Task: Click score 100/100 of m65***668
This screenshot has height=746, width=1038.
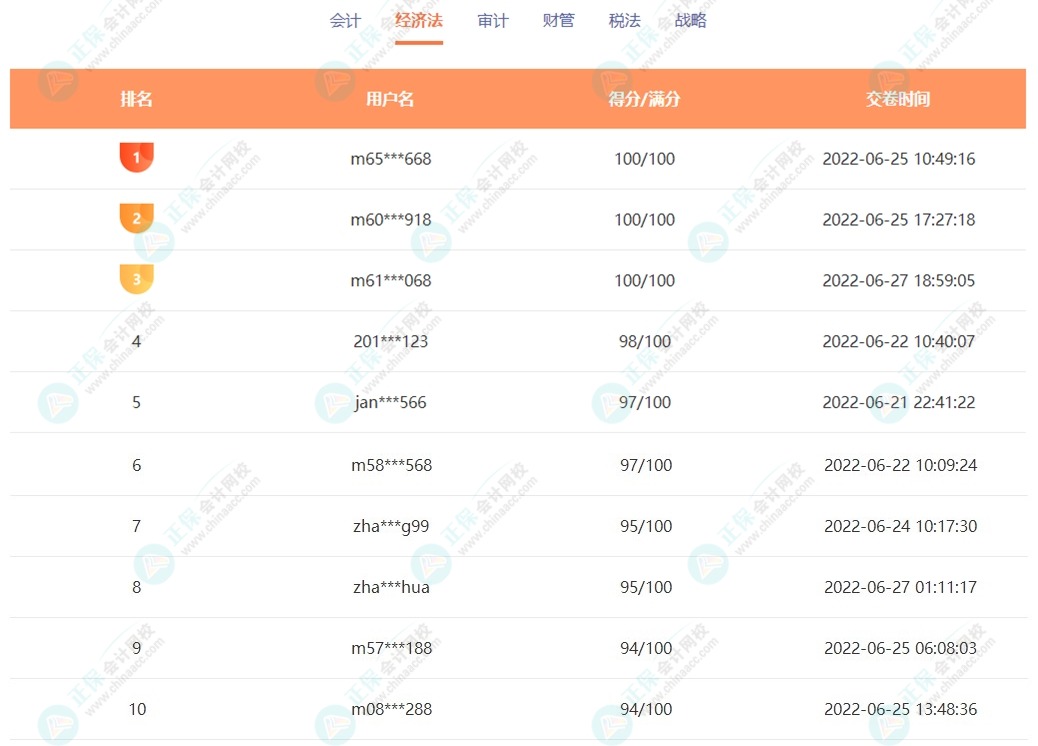Action: click(x=645, y=159)
